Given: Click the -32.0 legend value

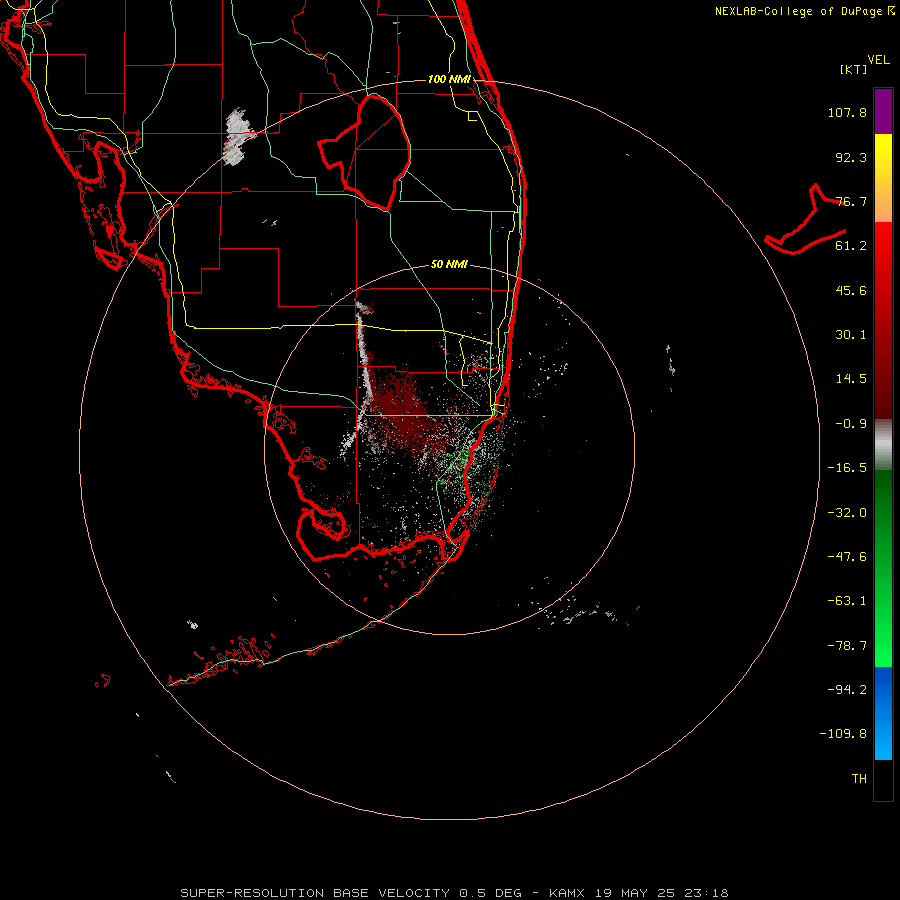Looking at the screenshot, I should pos(847,513).
